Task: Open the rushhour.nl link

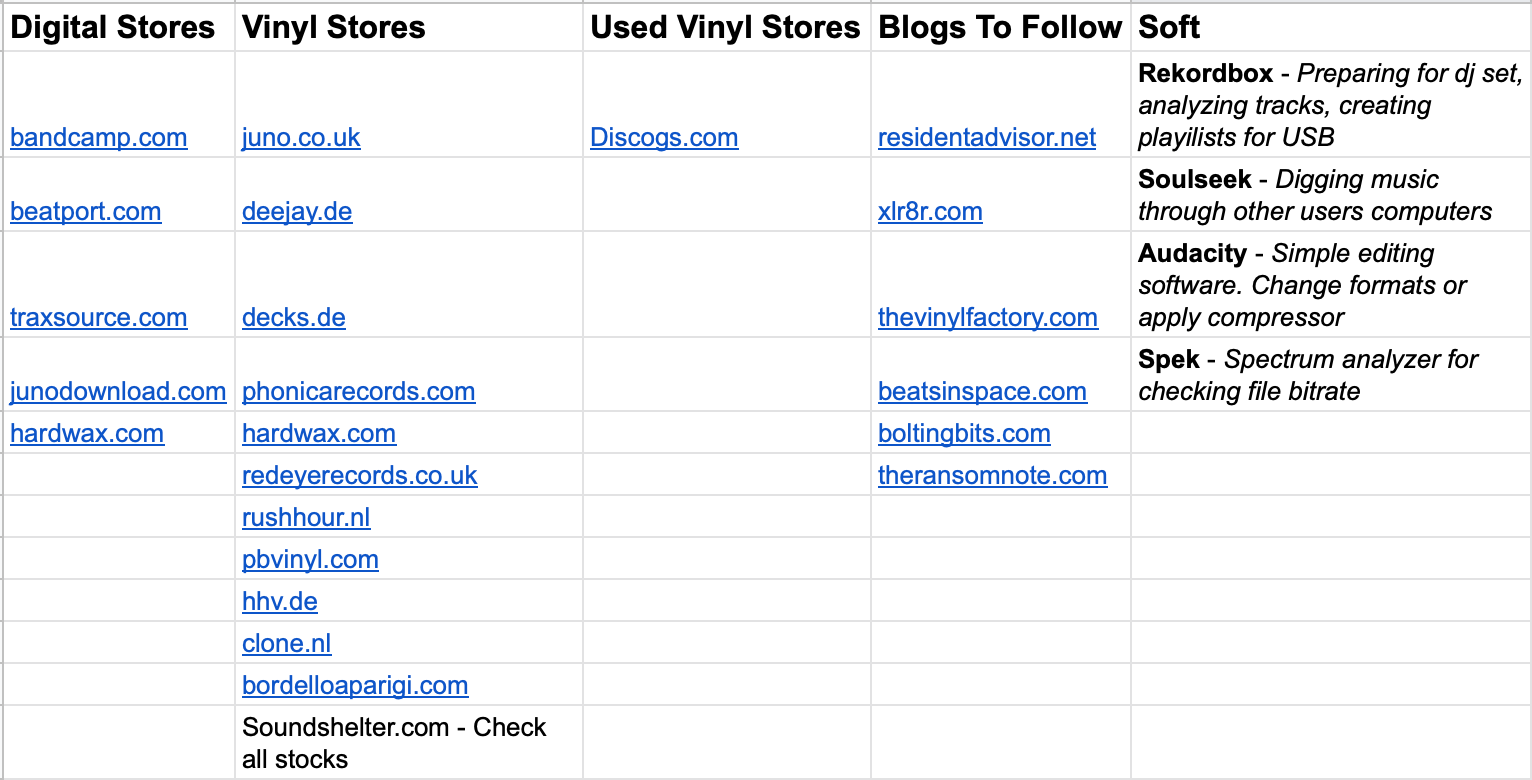Action: tap(306, 517)
